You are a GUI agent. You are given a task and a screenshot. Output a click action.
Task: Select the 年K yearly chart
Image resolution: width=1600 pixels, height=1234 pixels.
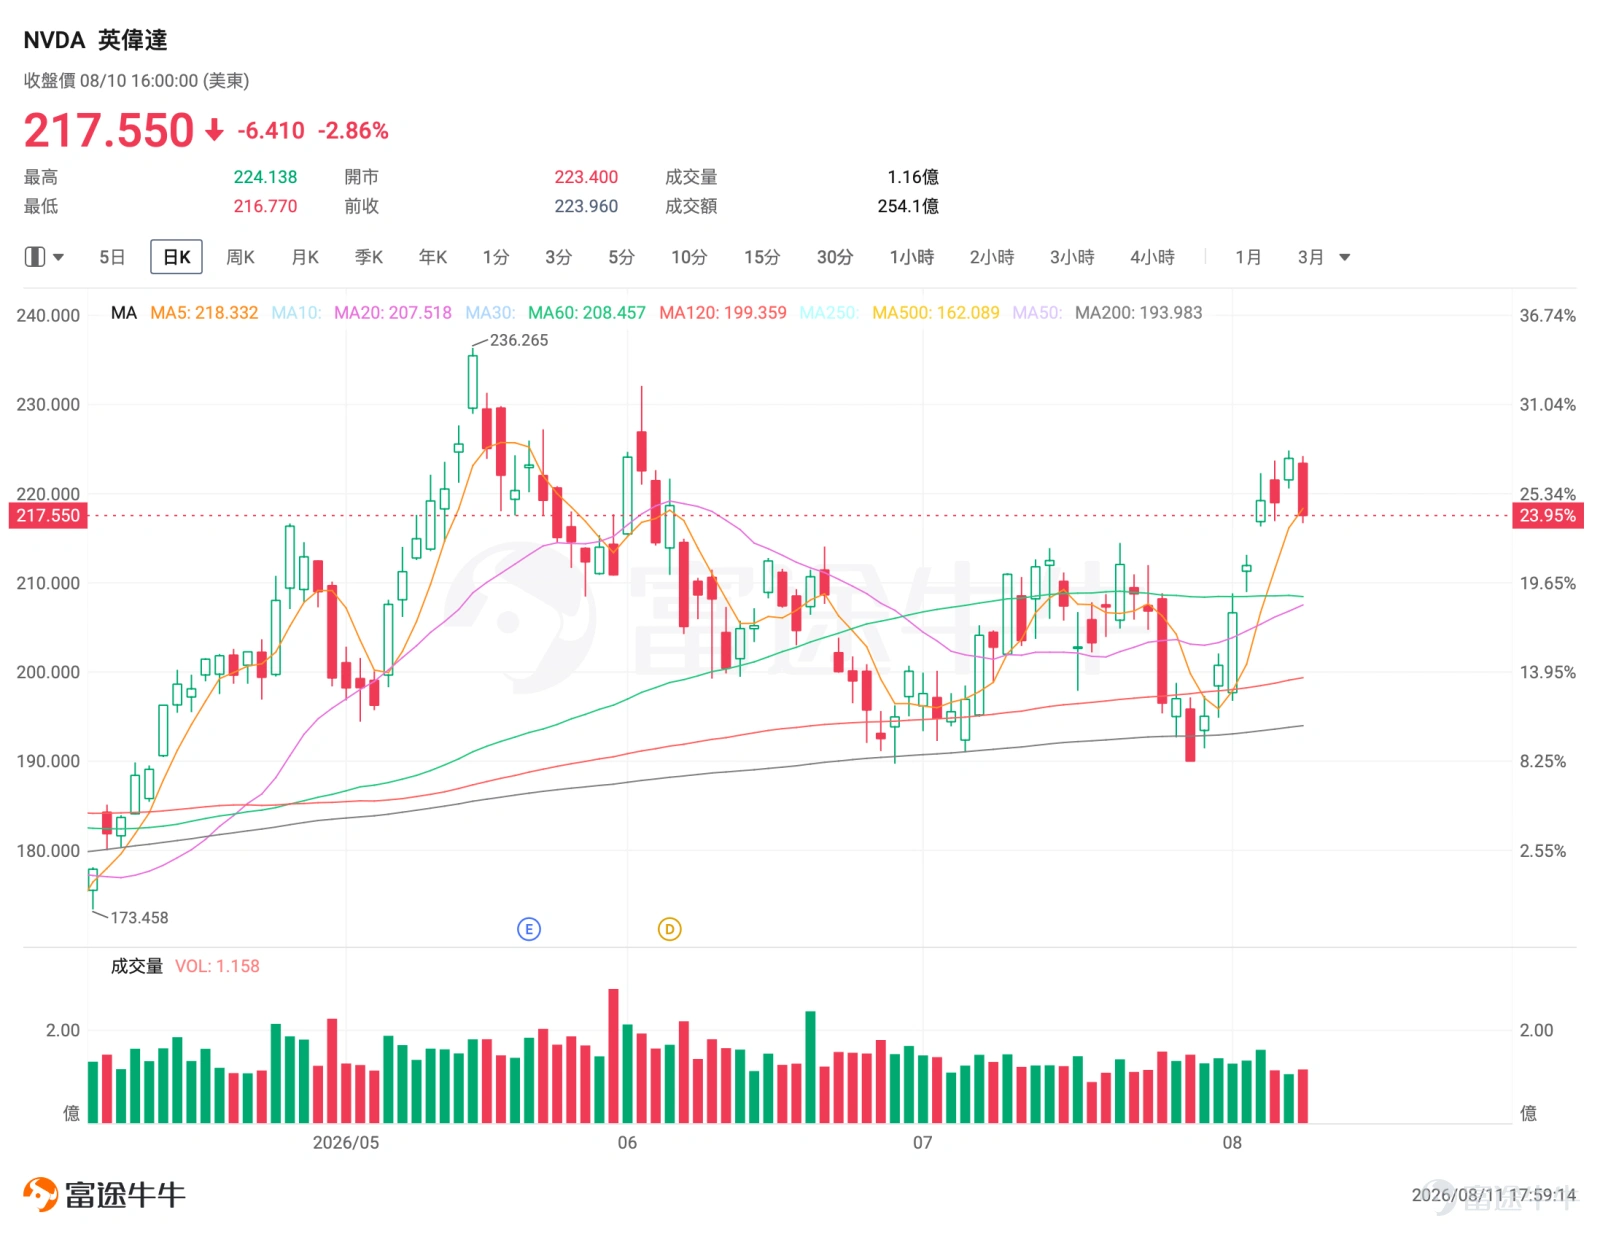point(433,257)
